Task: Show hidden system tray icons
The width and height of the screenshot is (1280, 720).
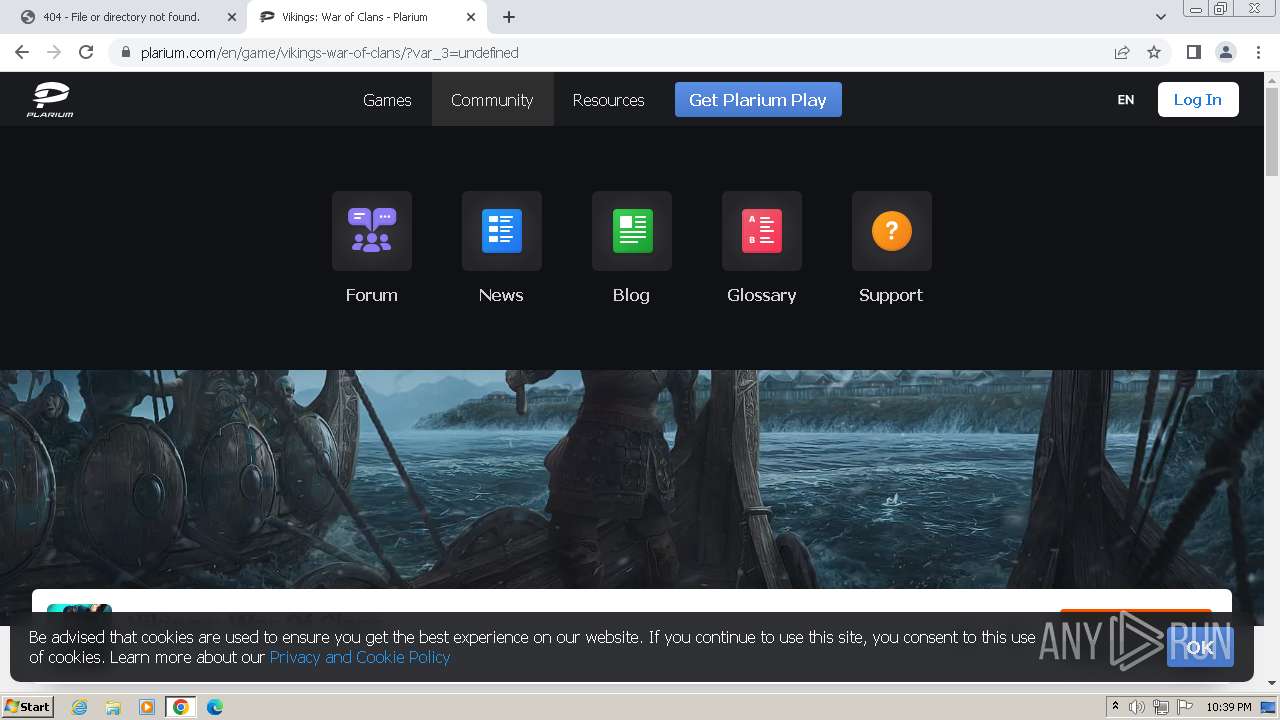Action: pos(1115,707)
